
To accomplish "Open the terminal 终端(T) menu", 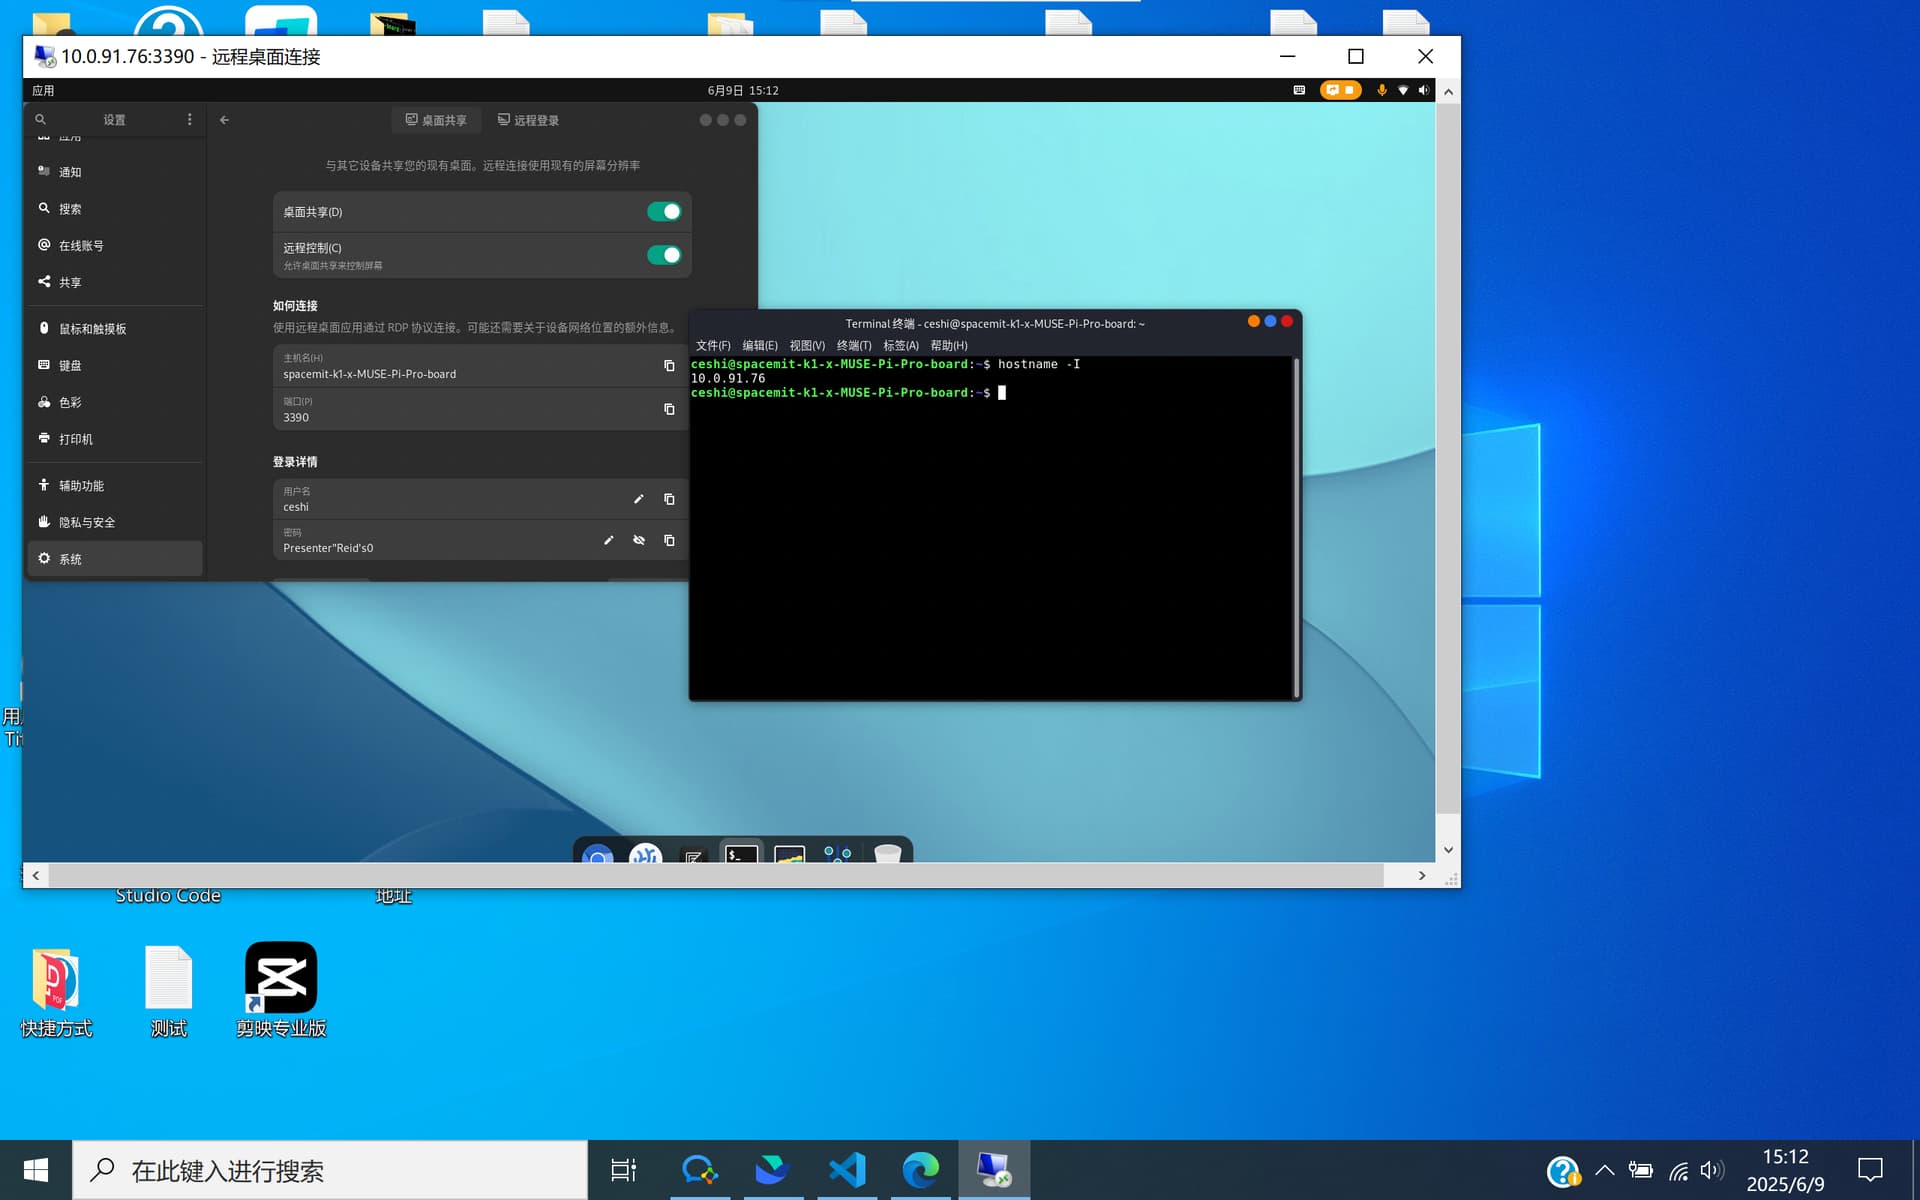I will click(x=854, y=346).
